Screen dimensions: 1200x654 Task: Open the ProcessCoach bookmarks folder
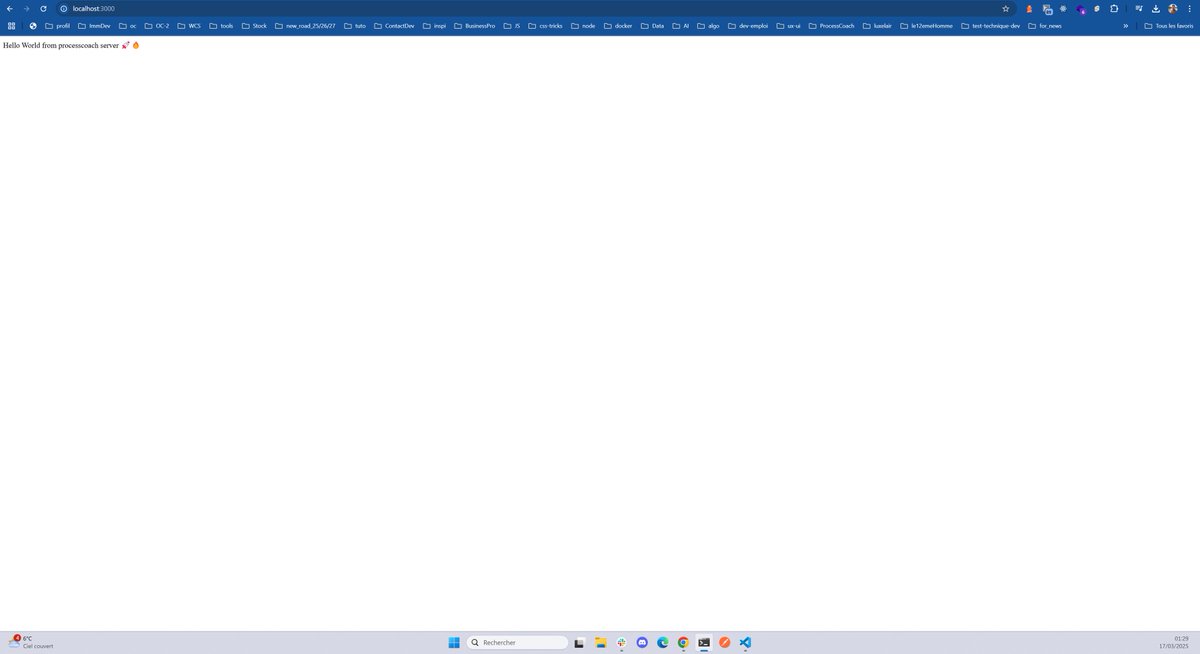[x=831, y=25]
